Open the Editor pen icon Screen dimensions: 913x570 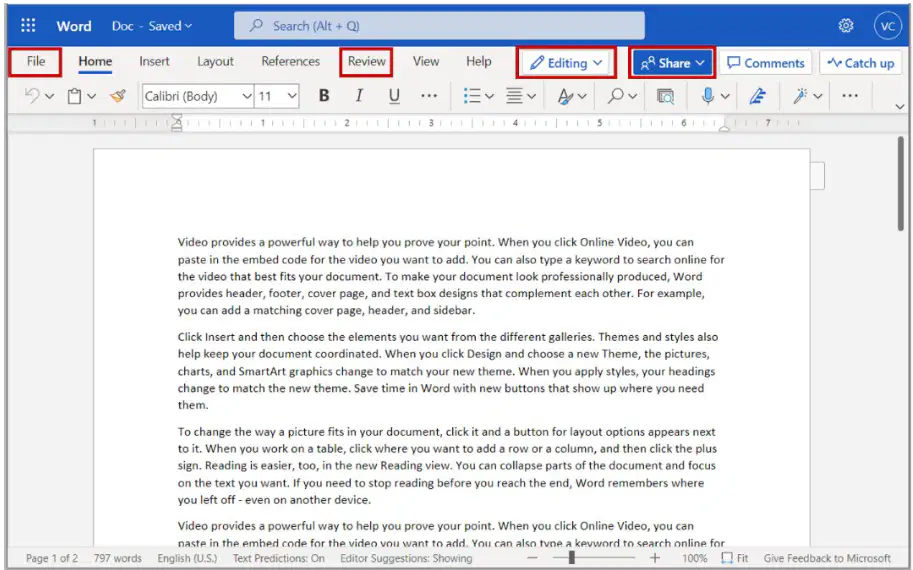(757, 95)
